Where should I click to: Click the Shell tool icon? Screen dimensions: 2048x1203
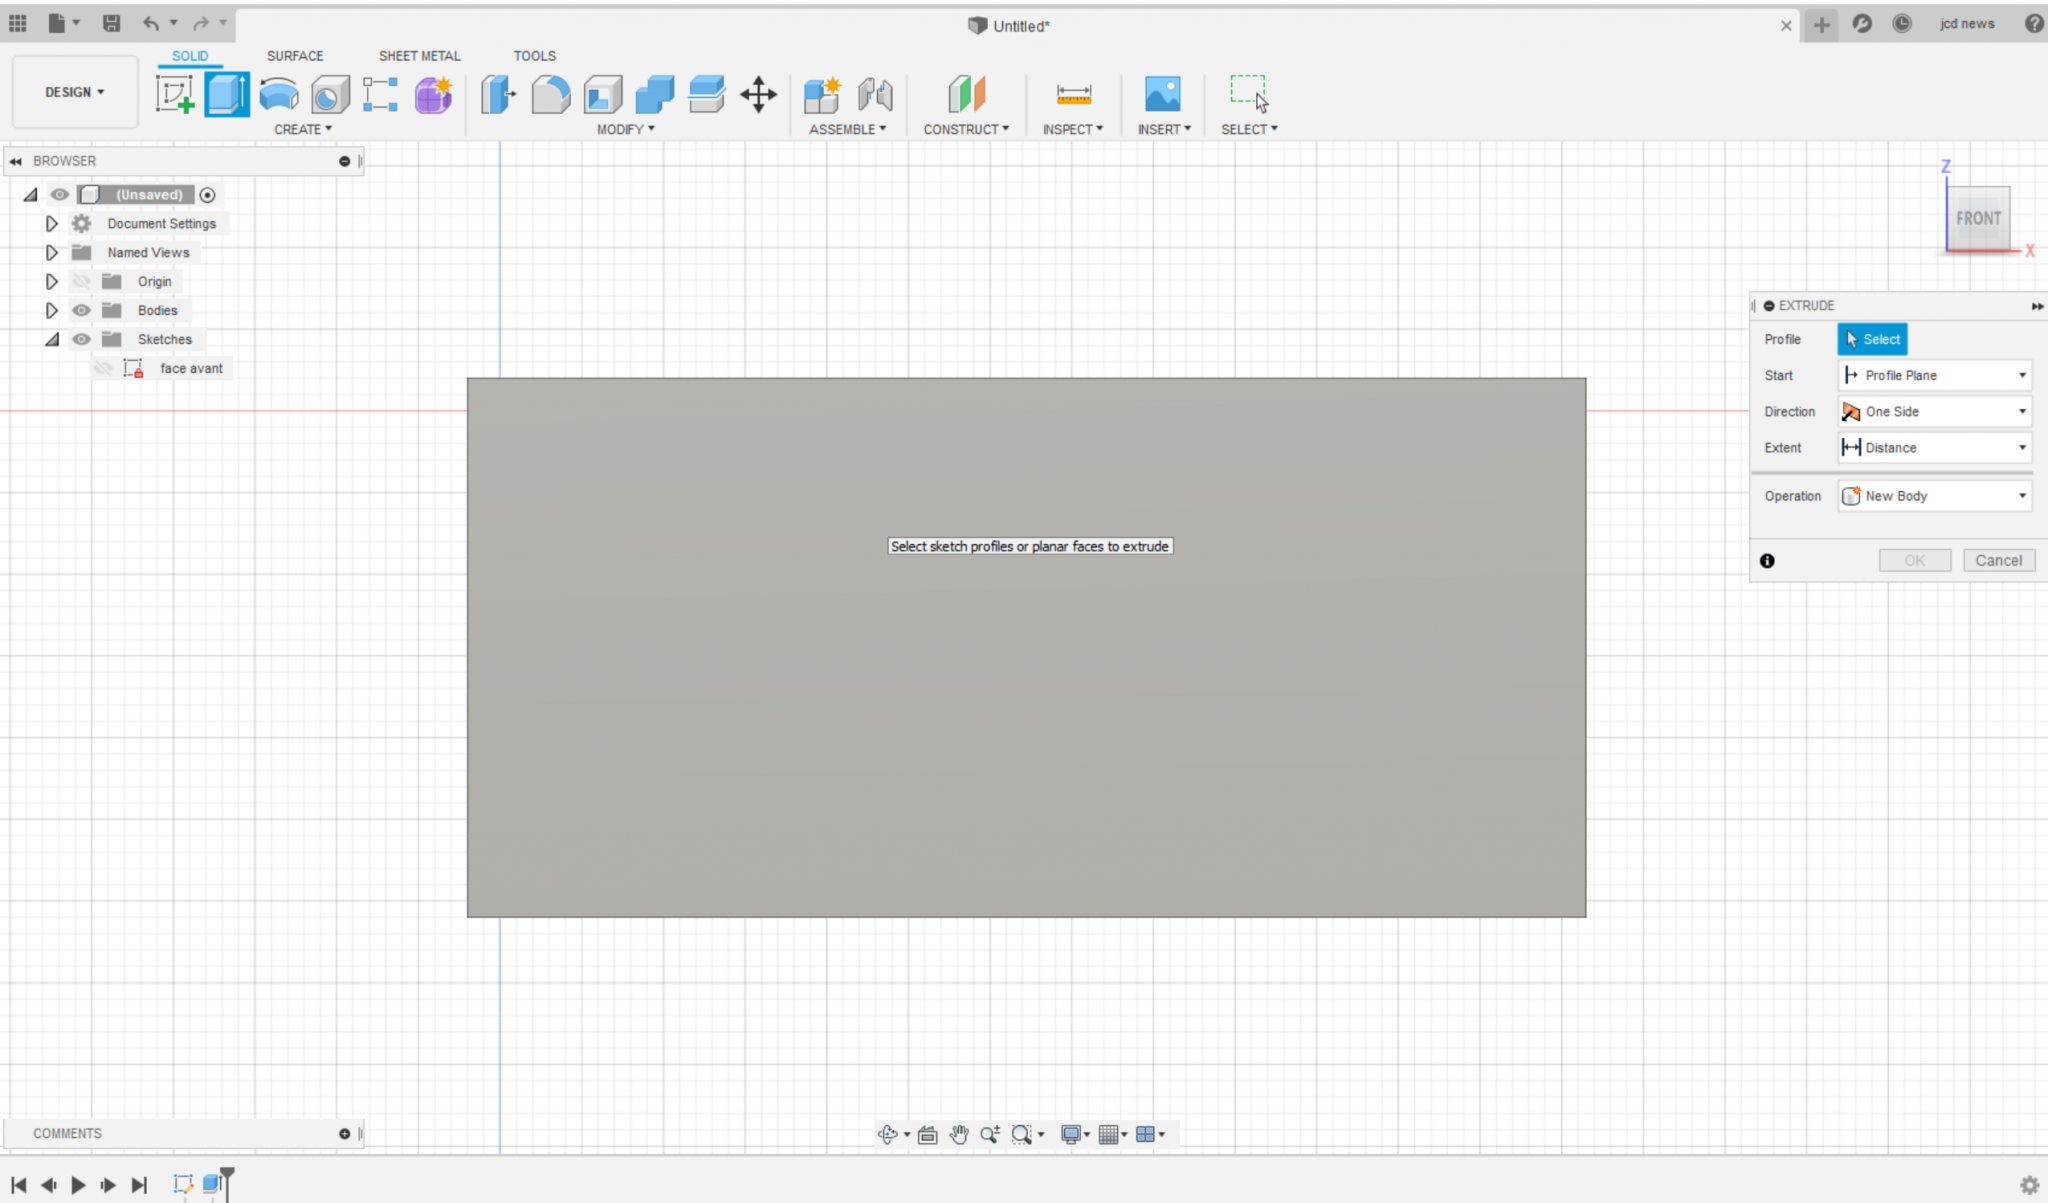pyautogui.click(x=602, y=95)
